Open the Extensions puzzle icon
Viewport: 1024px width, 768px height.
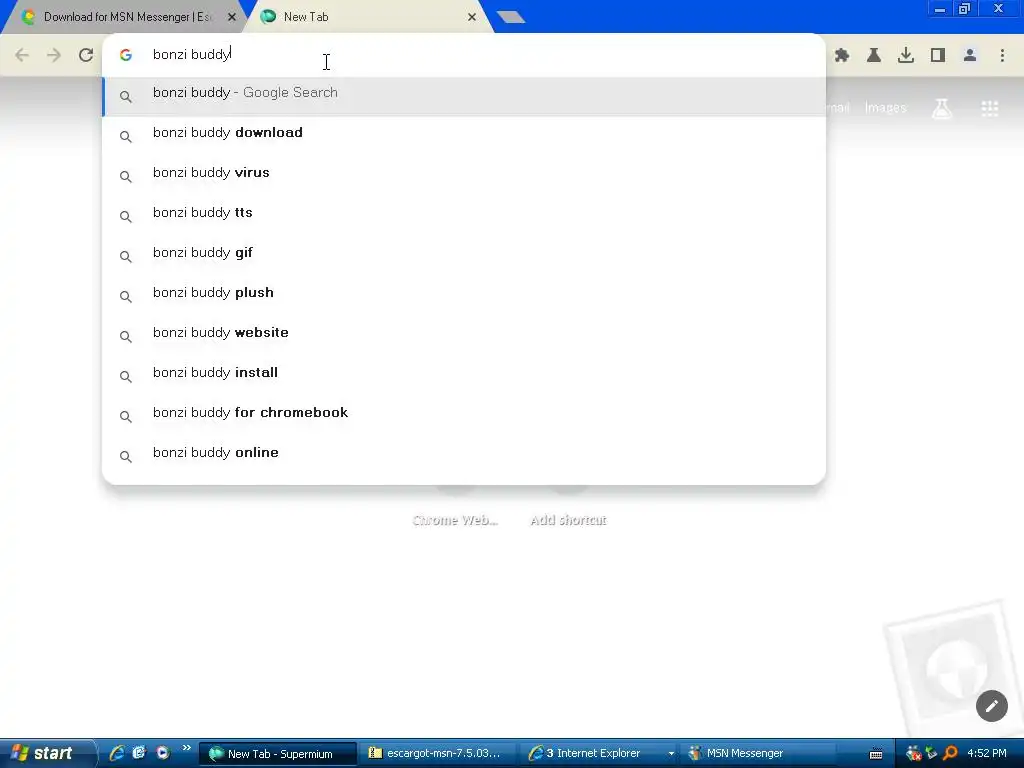[x=842, y=55]
